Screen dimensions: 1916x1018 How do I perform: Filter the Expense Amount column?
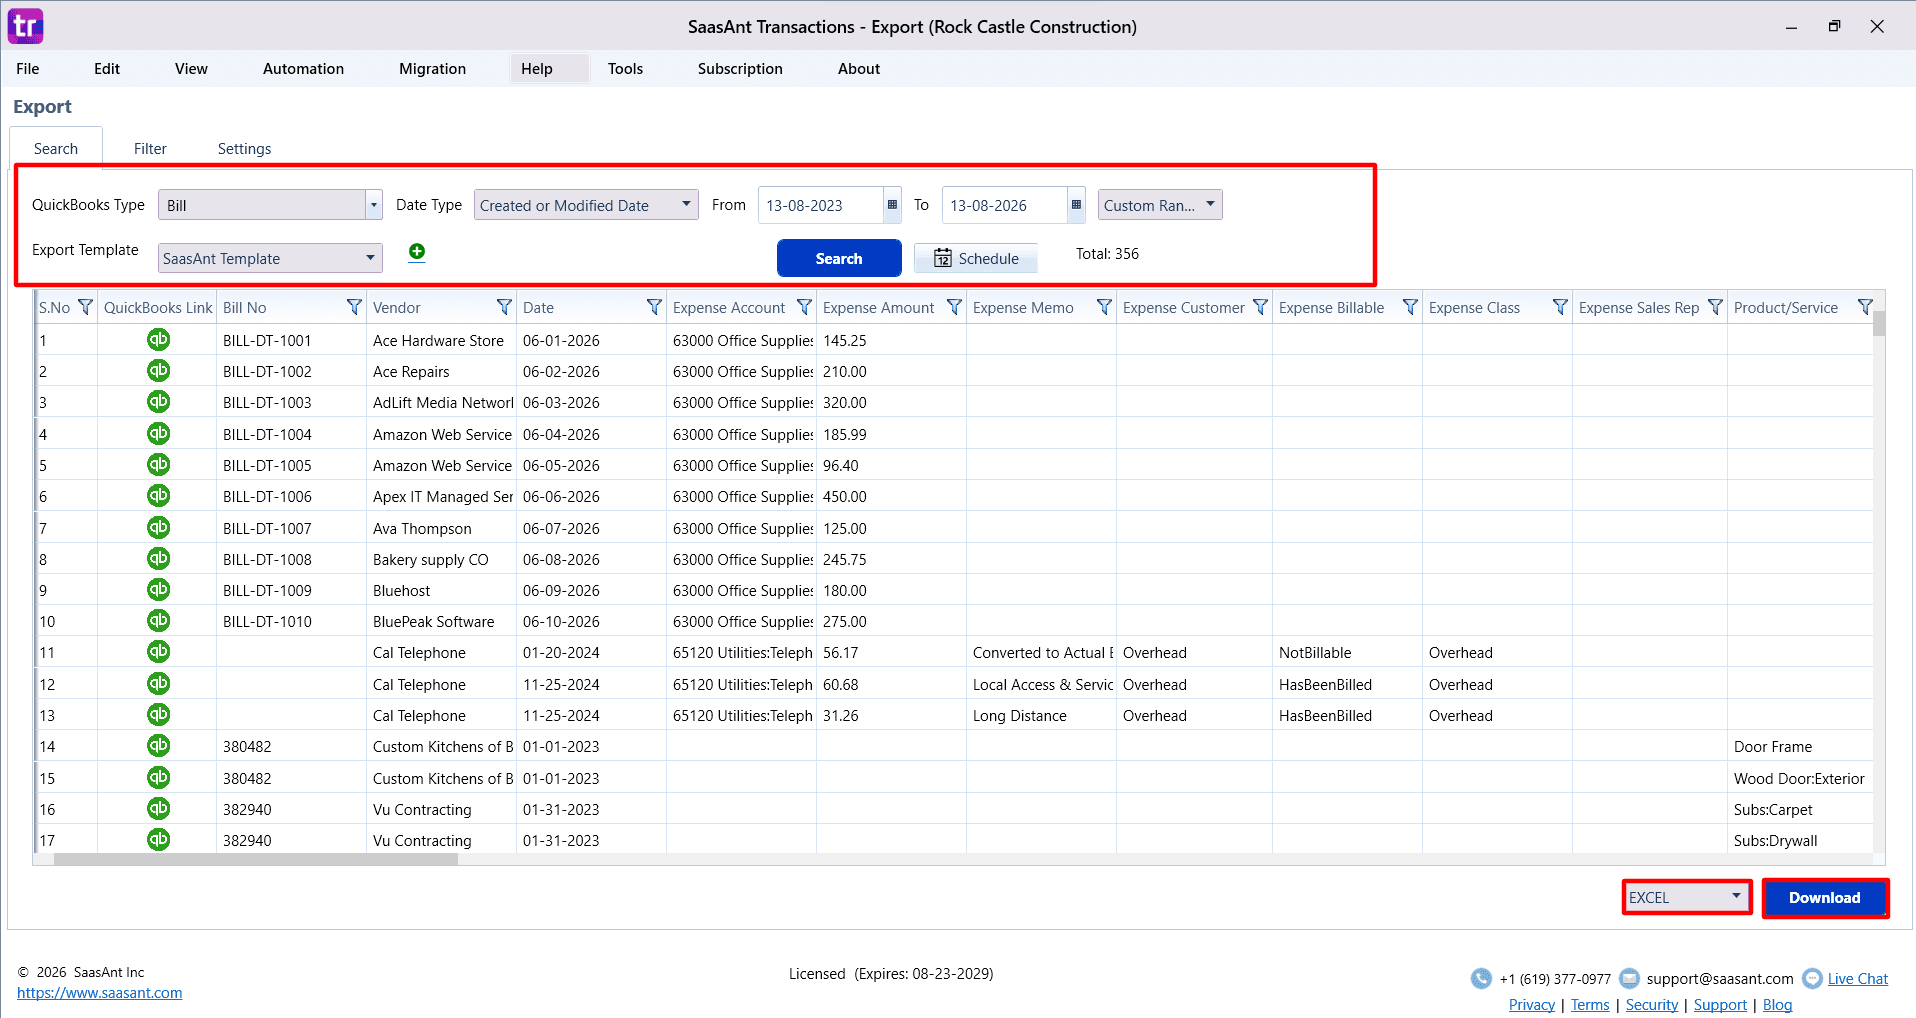click(954, 307)
